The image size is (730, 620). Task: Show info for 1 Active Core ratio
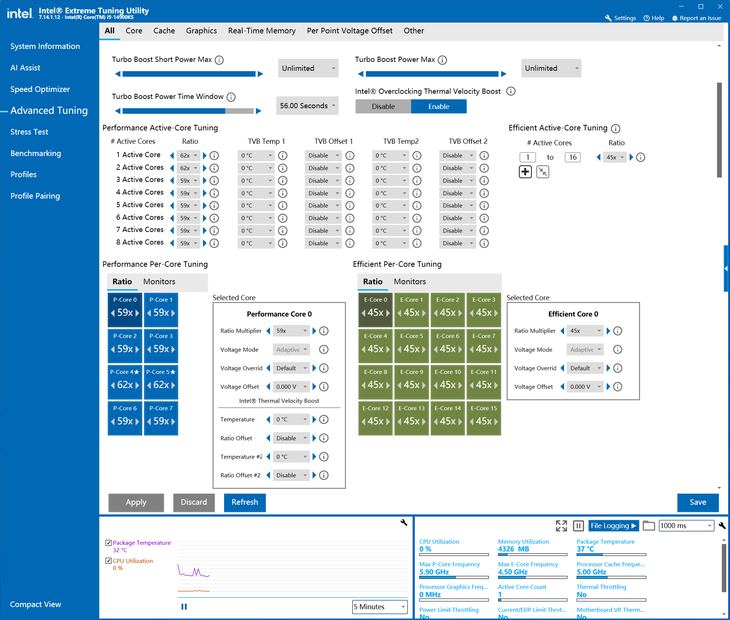click(x=214, y=155)
